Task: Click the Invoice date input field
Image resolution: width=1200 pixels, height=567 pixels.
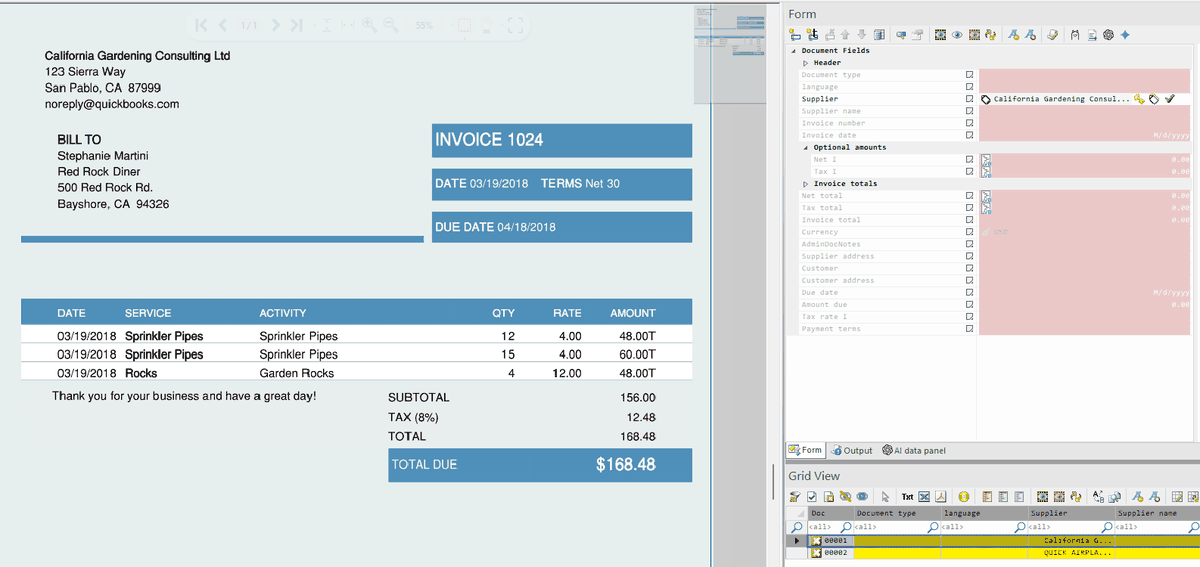Action: coord(1085,135)
